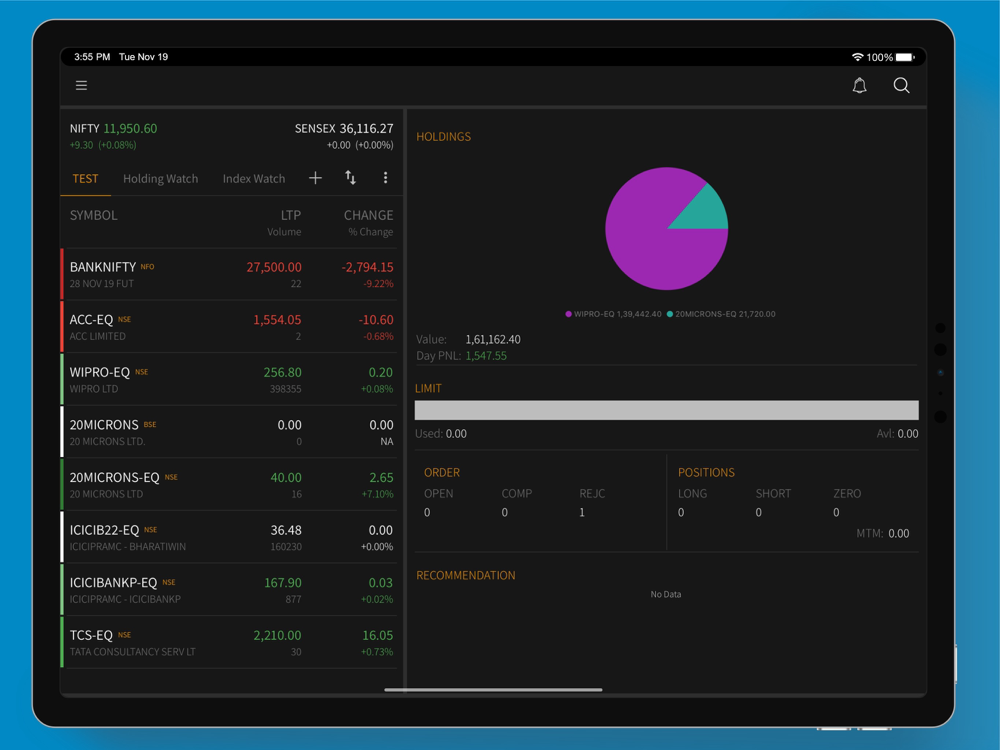Select the WIPRO-EQ stock row
This screenshot has height=750, width=1000.
[230, 379]
